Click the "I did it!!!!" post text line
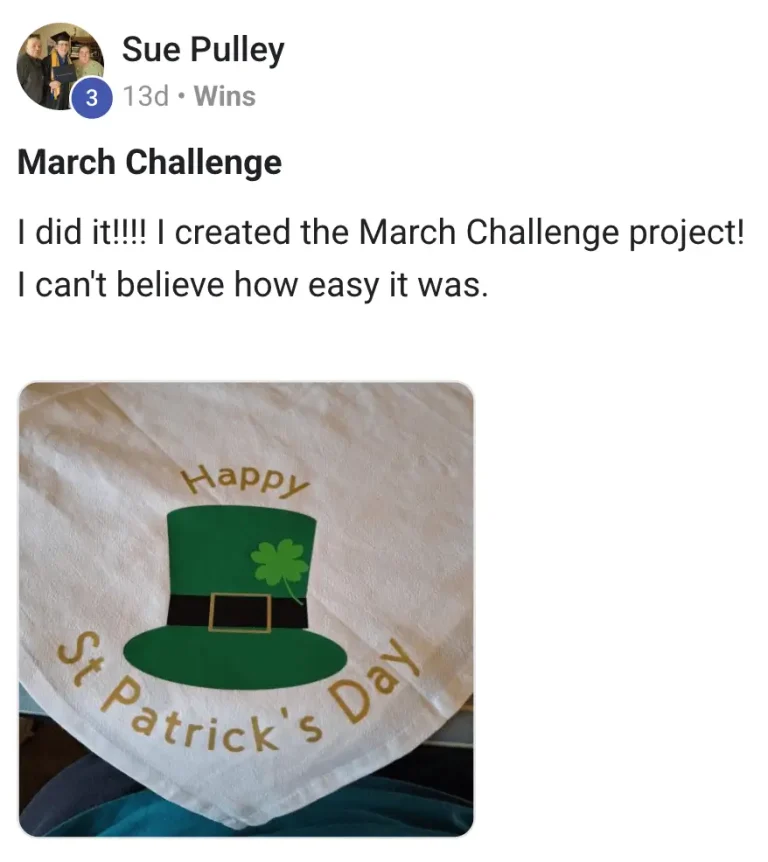The image size is (768, 862). [380, 232]
